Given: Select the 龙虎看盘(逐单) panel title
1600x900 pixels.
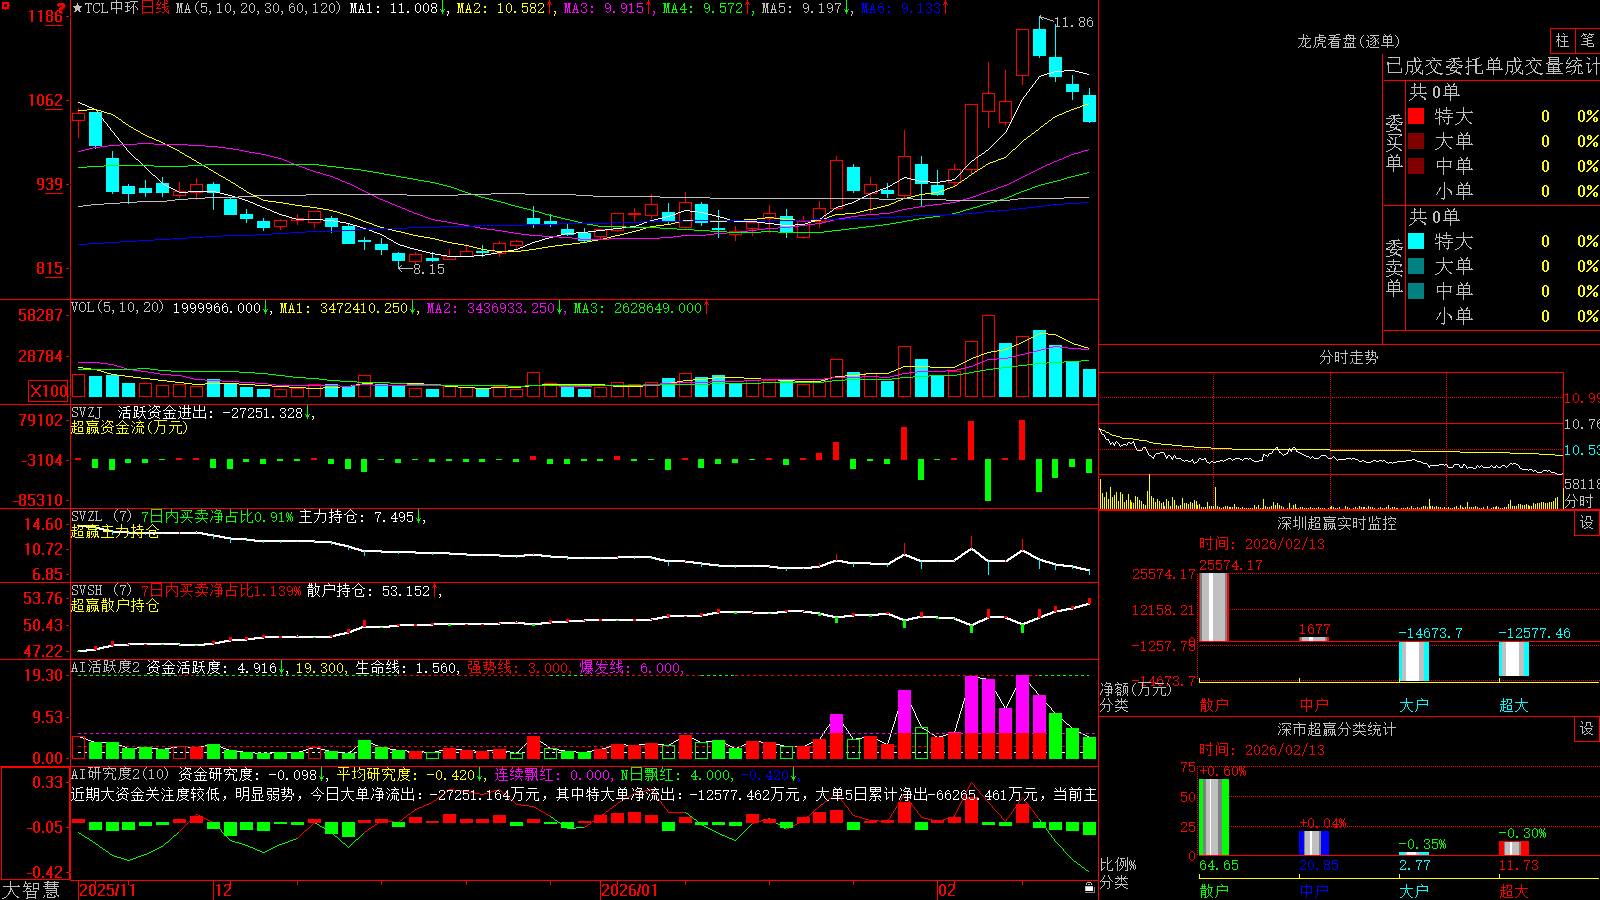Looking at the screenshot, I should (x=1348, y=41).
